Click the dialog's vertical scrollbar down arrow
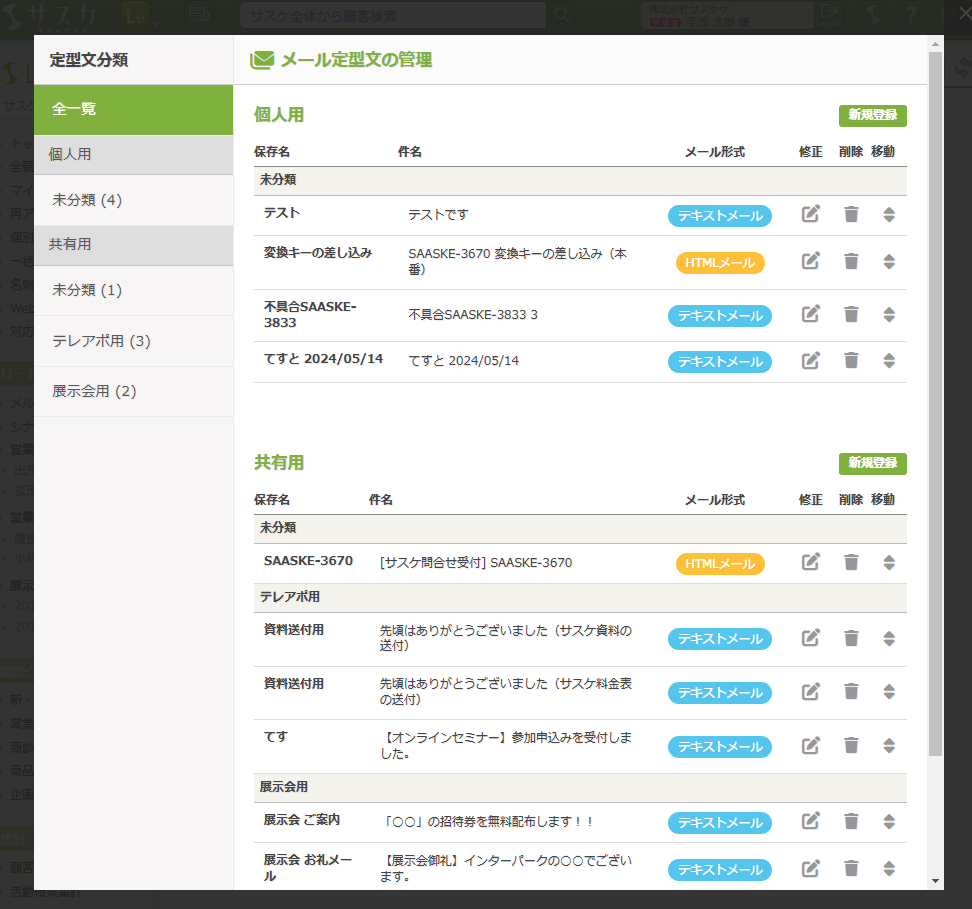972x909 pixels. [935, 881]
